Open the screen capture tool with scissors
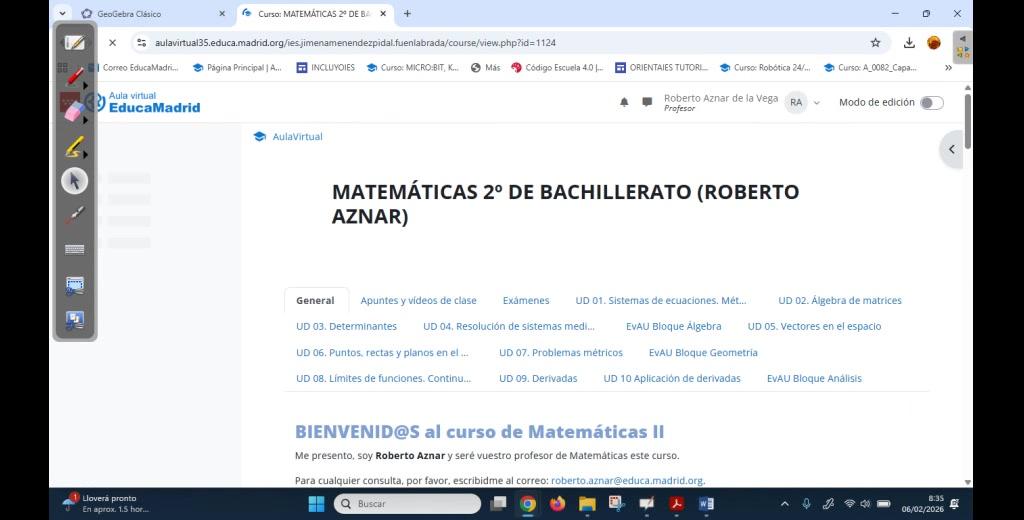The height and width of the screenshot is (520, 1024). click(x=74, y=285)
